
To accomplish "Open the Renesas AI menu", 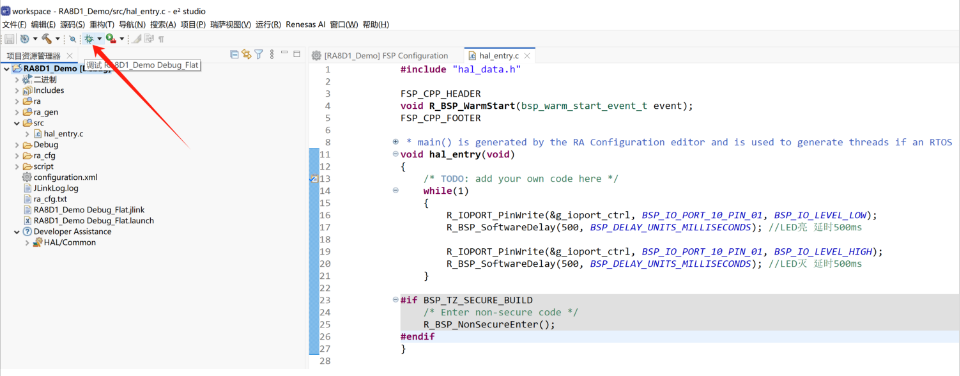I will [306, 24].
